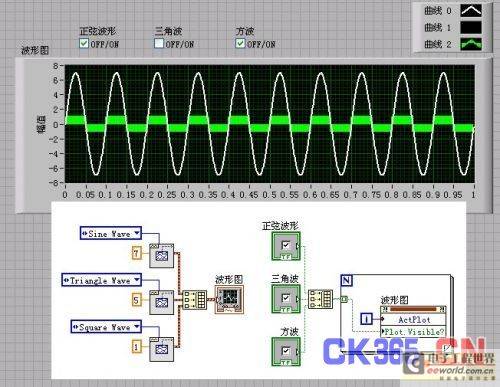Select the 方波 boolean terminal in diagram
Image resolution: width=500 pixels, height=387 pixels.
tap(286, 352)
